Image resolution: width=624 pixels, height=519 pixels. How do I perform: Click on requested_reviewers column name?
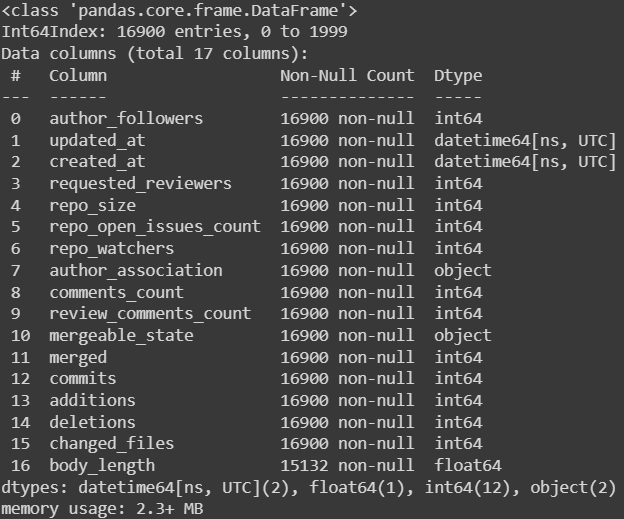pos(140,184)
